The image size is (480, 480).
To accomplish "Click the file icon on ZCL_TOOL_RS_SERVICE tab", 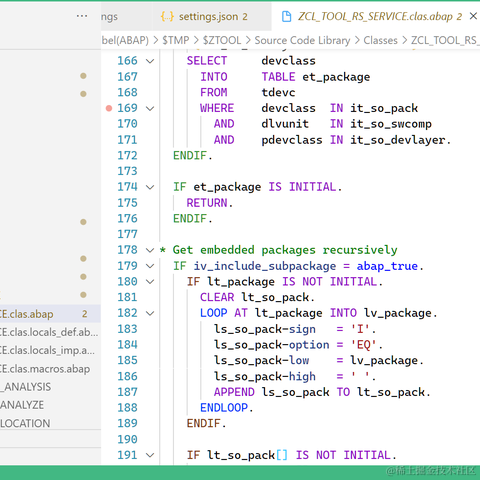I will pos(286,16).
